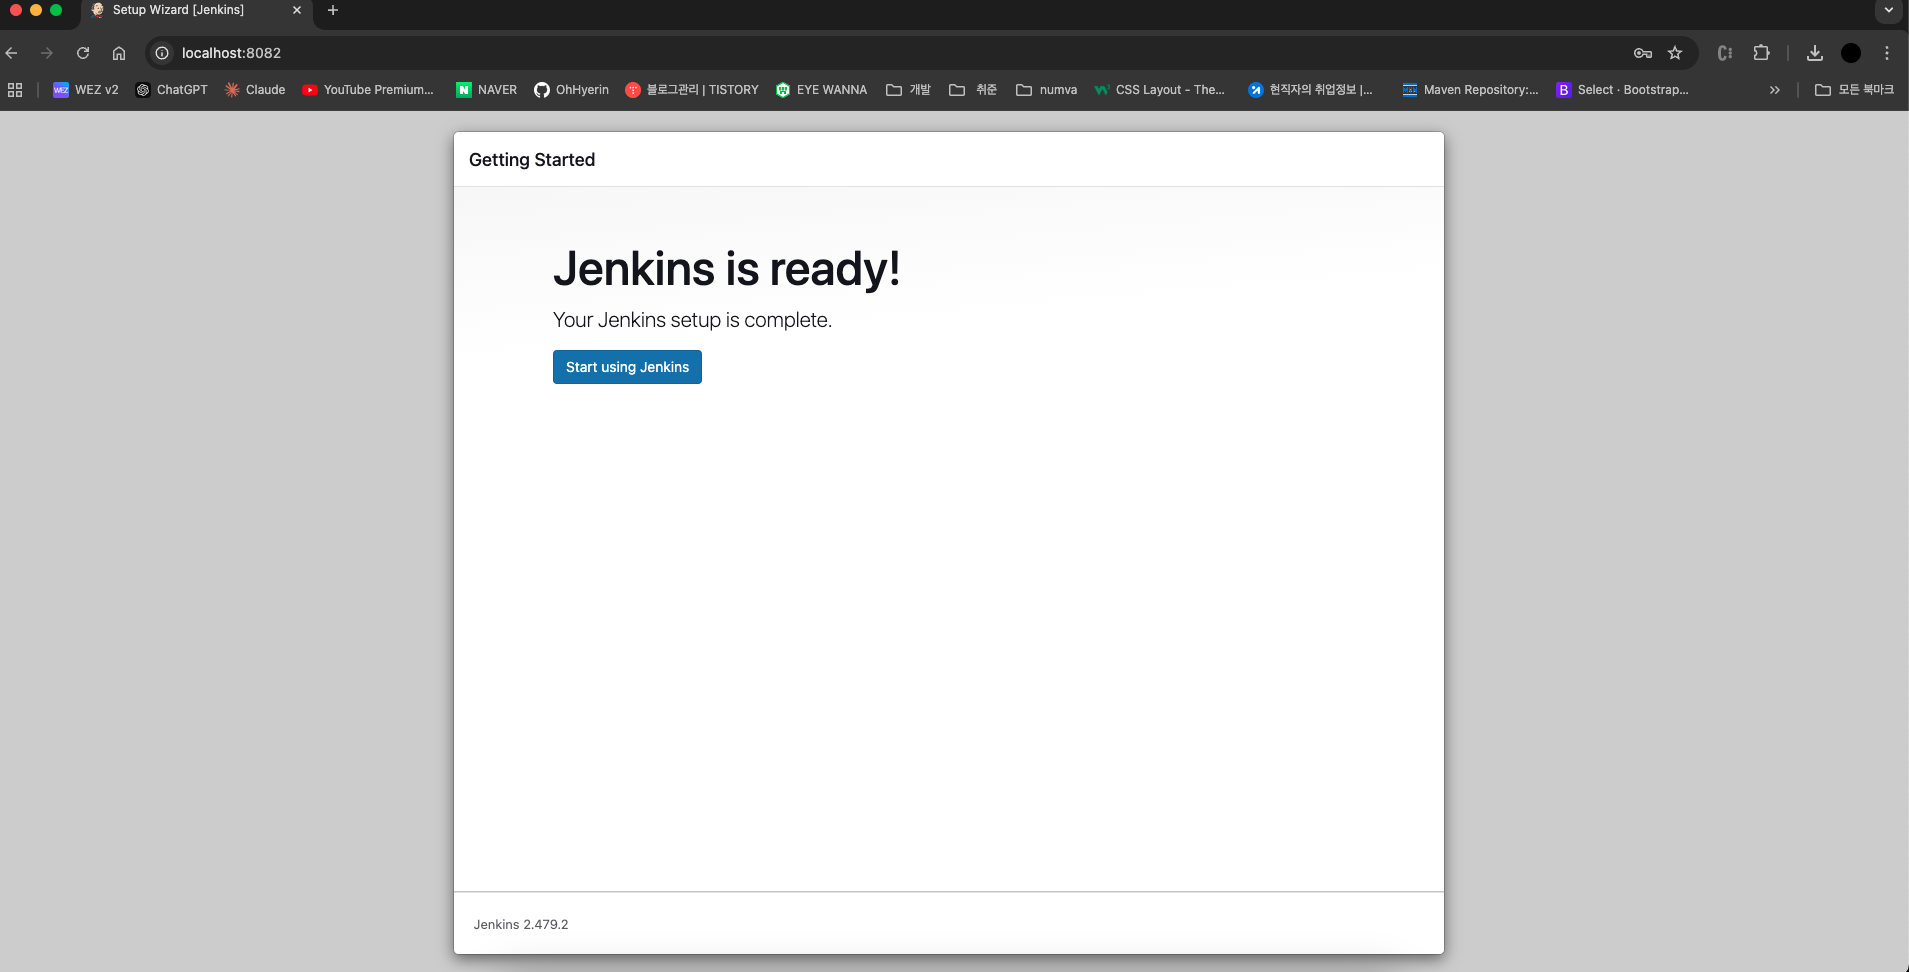View site information icon in address bar

click(162, 53)
